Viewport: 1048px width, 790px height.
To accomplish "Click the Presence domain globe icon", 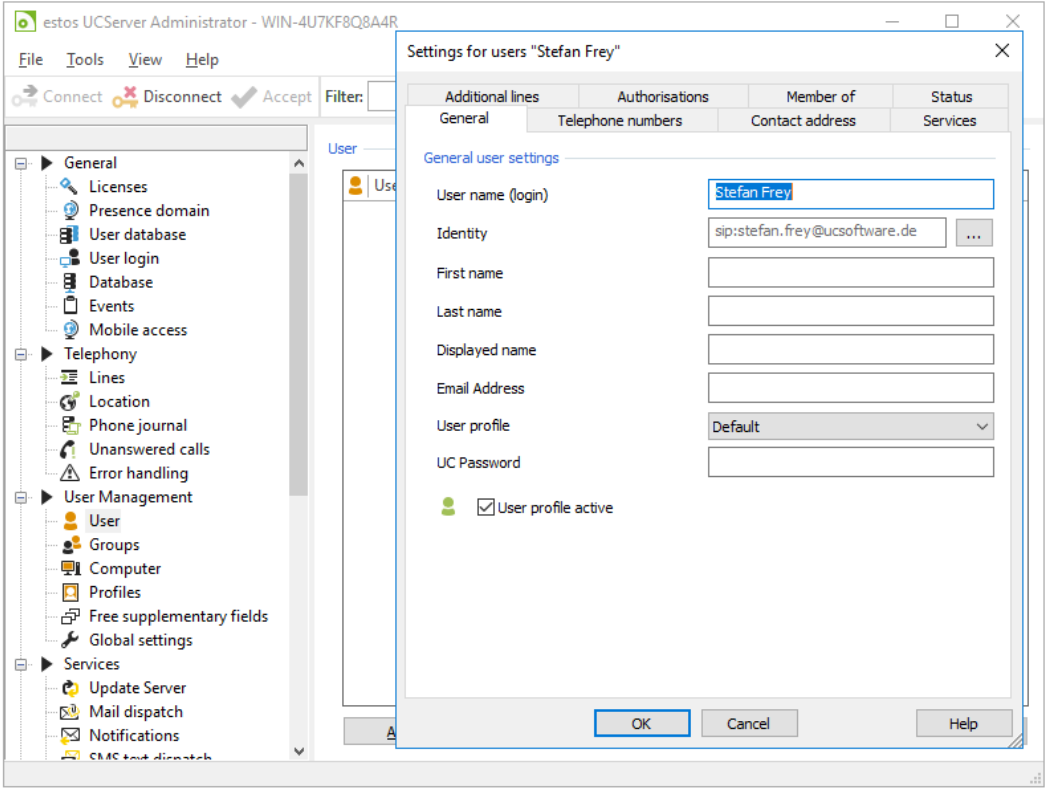I will (x=69, y=211).
